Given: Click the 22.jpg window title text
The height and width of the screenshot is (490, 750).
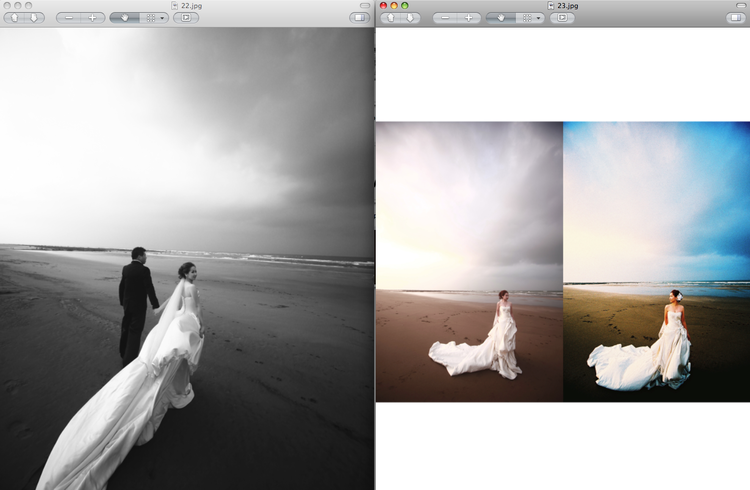Looking at the screenshot, I should (191, 6).
